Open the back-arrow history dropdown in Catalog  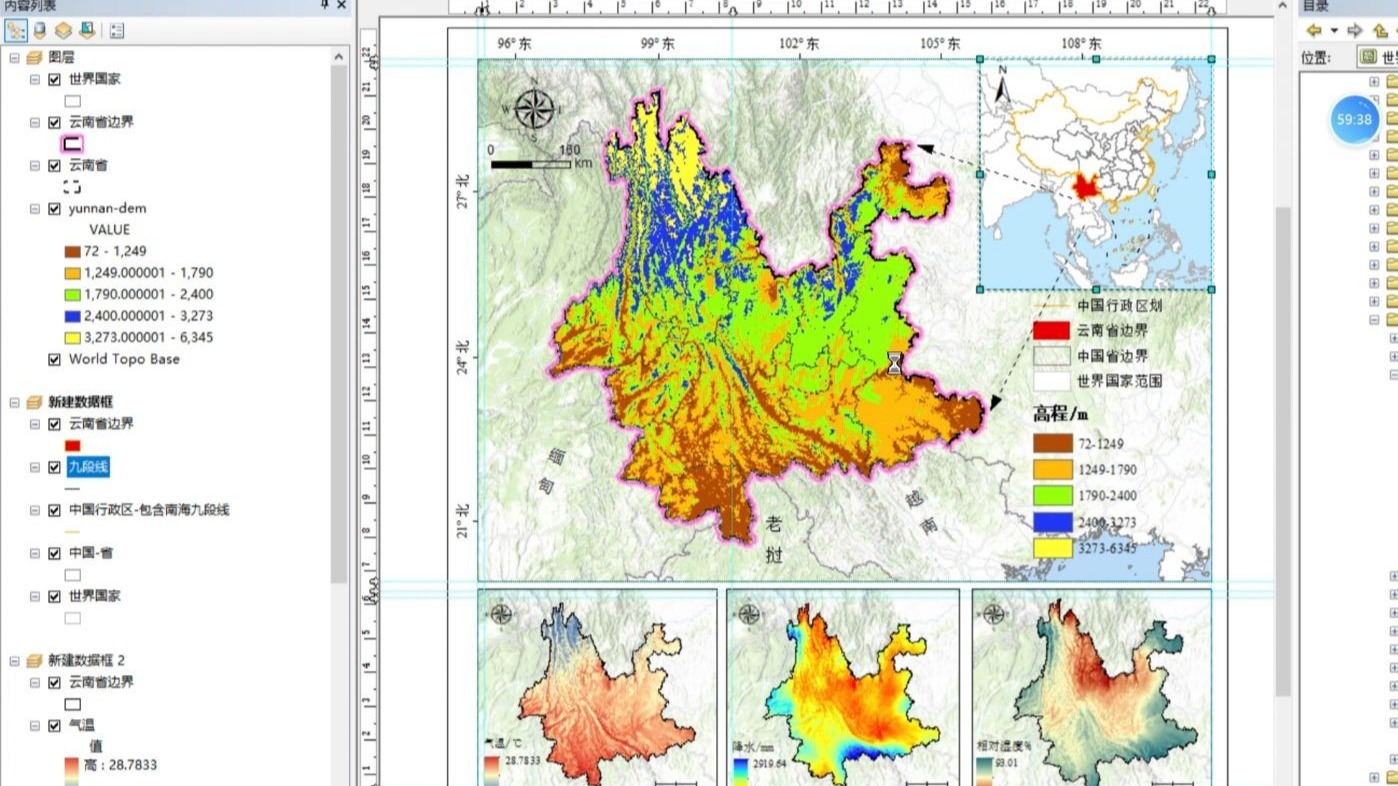pyautogui.click(x=1334, y=33)
